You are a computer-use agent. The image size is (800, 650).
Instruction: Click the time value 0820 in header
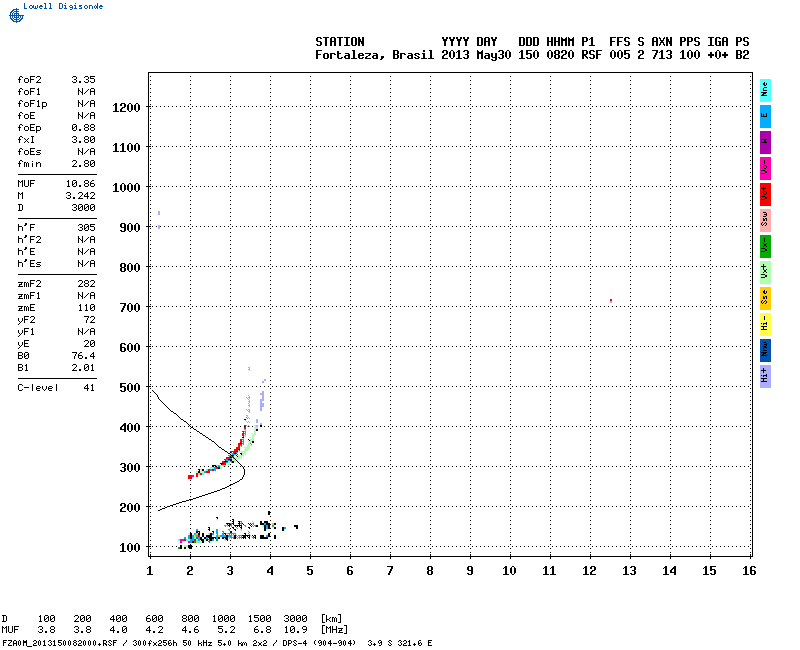(x=560, y=55)
